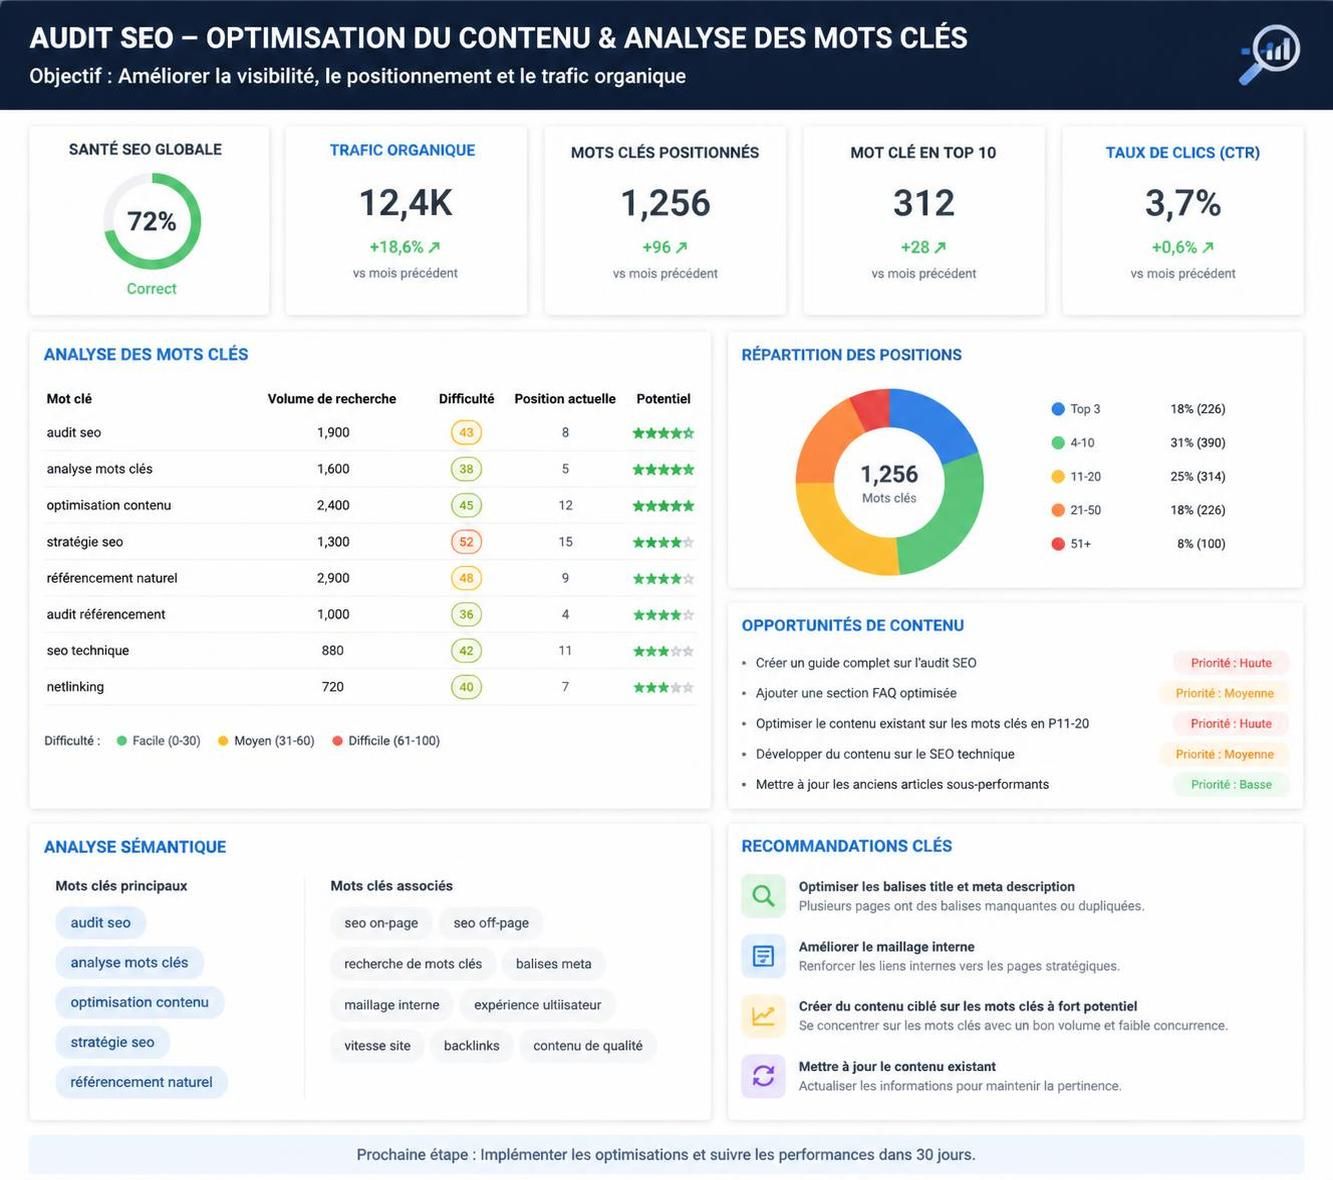1333x1180 pixels.
Task: Click 'Priorité : Haute' tag for audit SEO guide
Action: click(1231, 662)
